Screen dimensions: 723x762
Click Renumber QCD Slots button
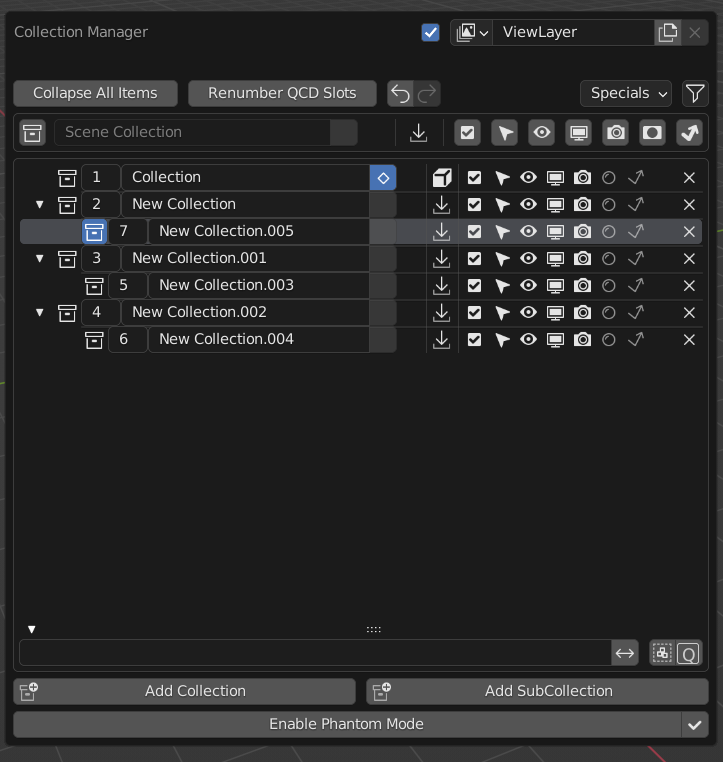point(282,93)
